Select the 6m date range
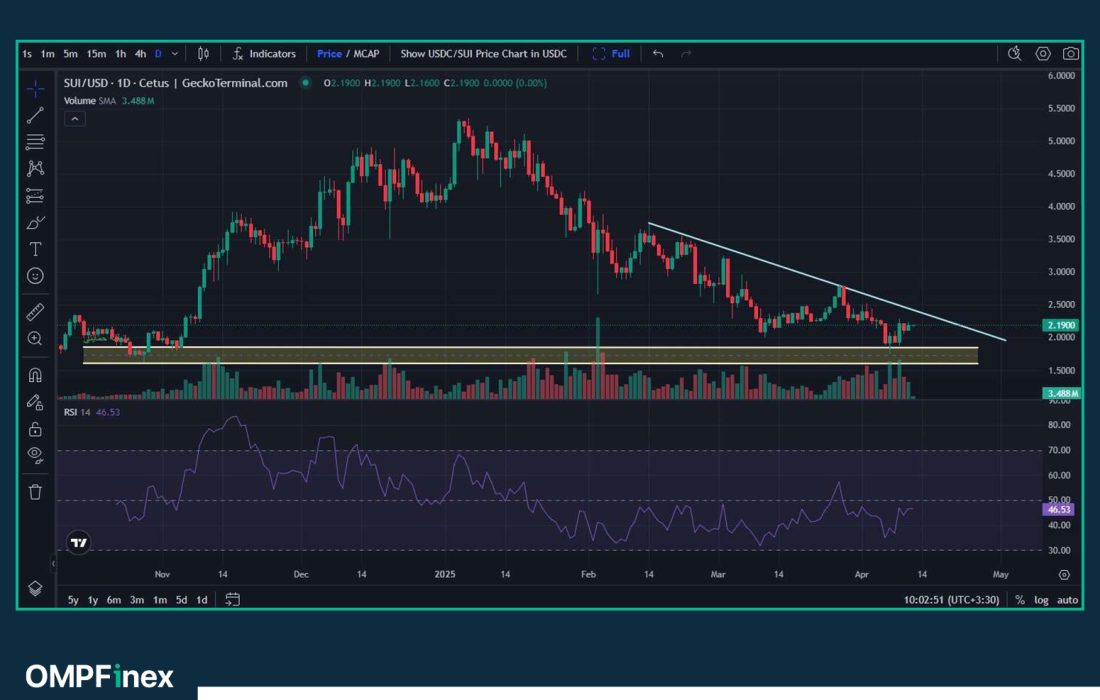The image size is (1100, 700). [114, 600]
